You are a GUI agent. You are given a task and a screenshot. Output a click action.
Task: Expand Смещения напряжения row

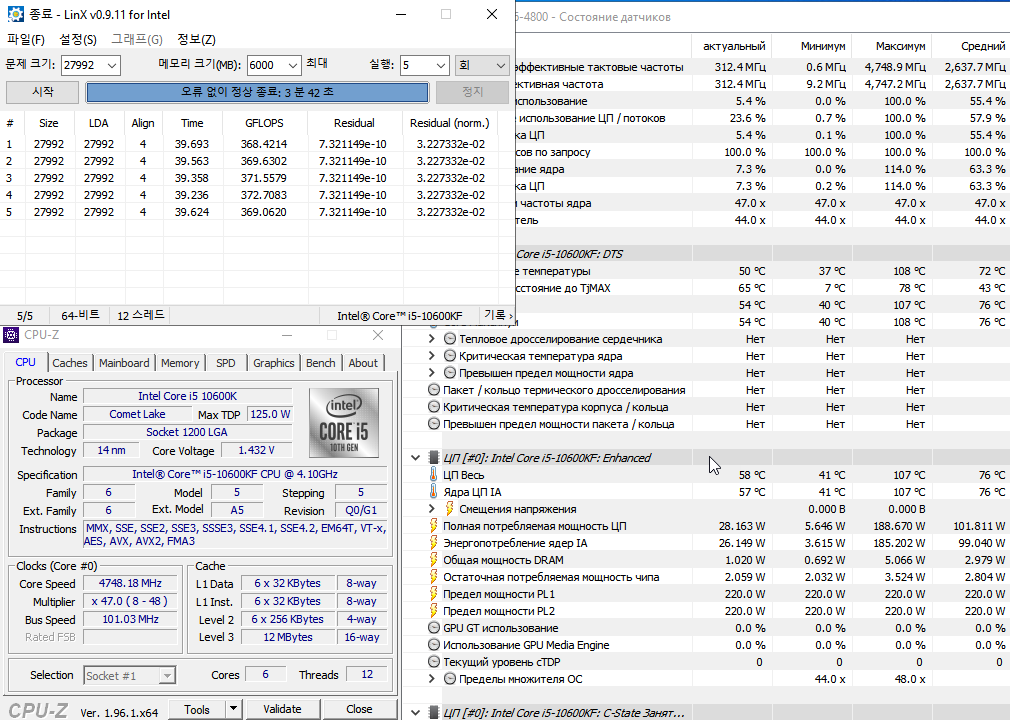click(432, 509)
